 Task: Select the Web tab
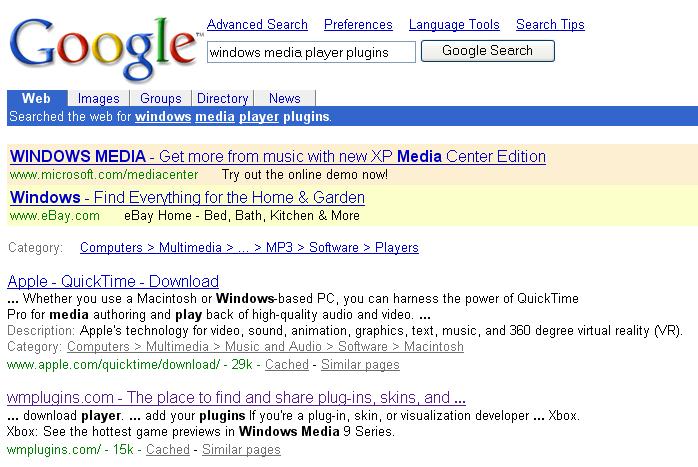coord(37,98)
